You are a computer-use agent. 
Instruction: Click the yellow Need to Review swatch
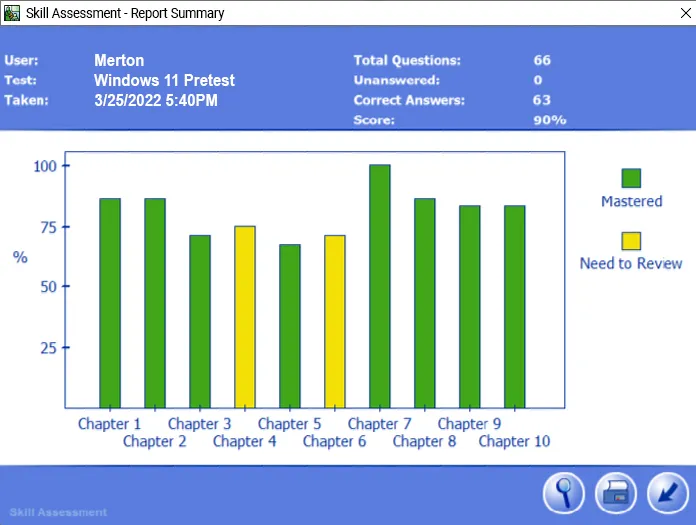(x=631, y=241)
